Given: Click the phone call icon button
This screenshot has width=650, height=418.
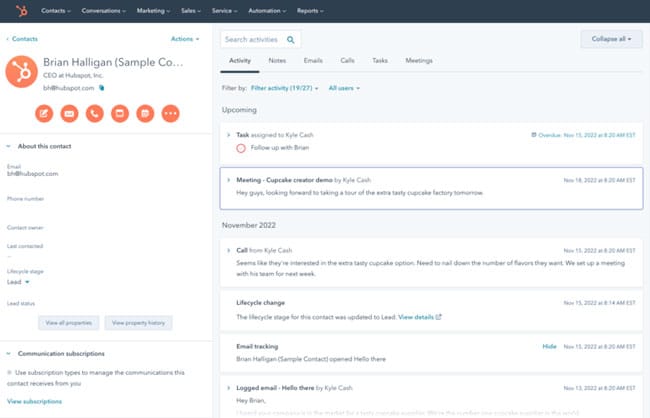Looking at the screenshot, I should pos(95,113).
